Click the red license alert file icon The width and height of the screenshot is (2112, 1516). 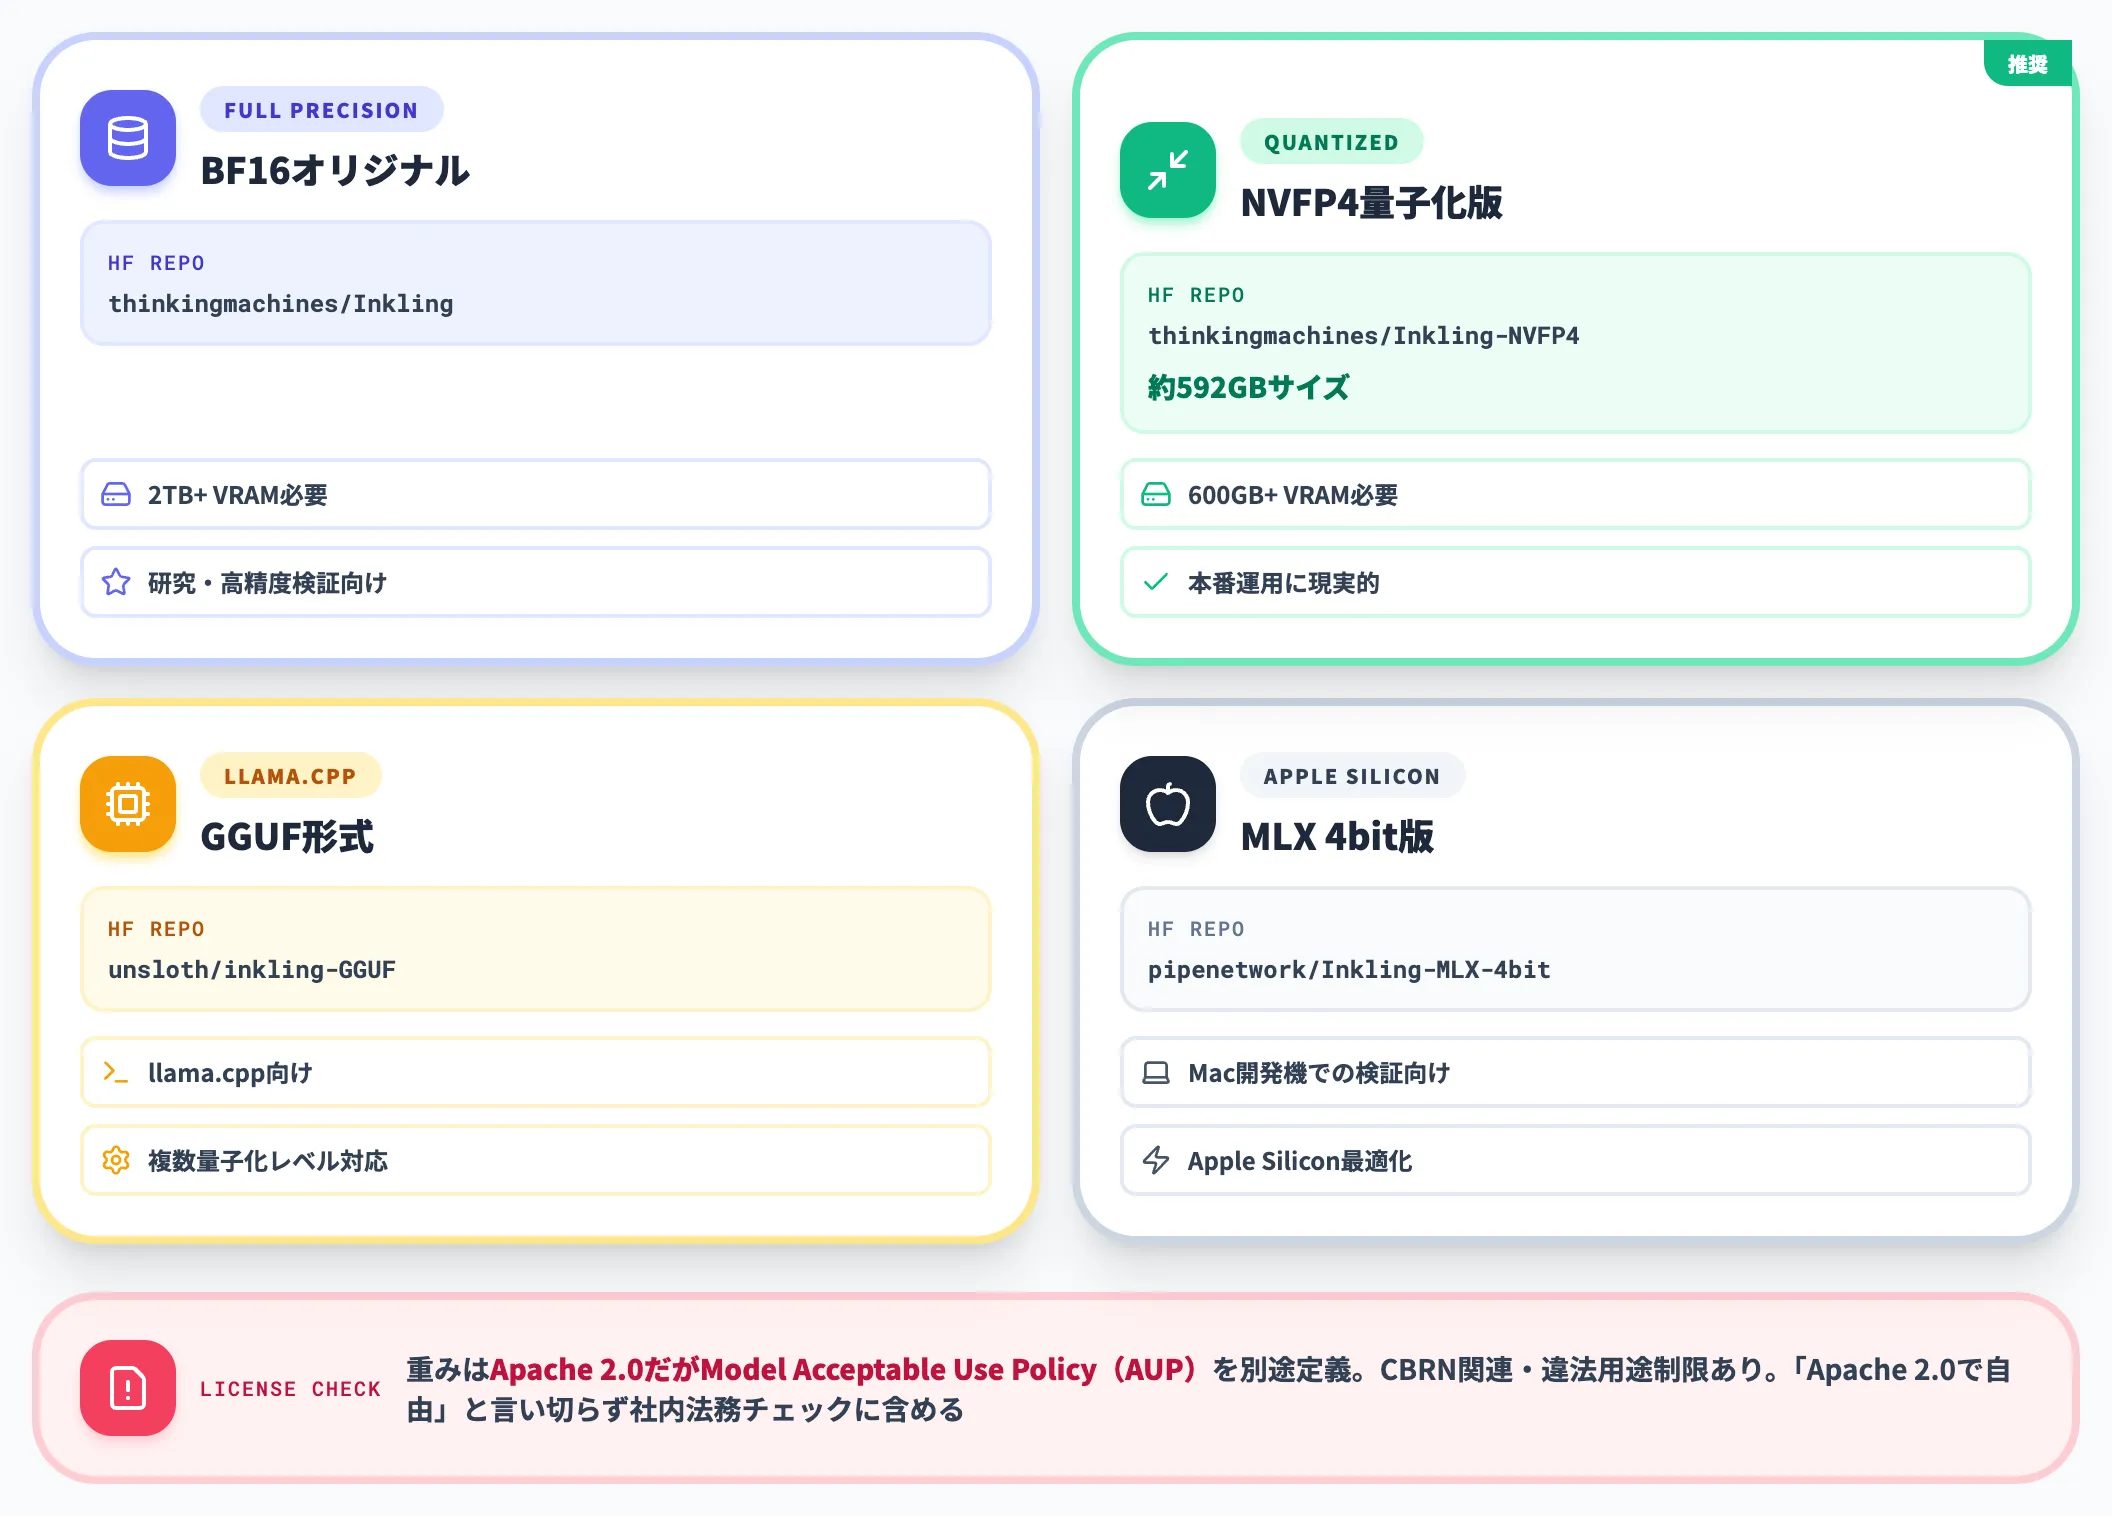(x=128, y=1388)
